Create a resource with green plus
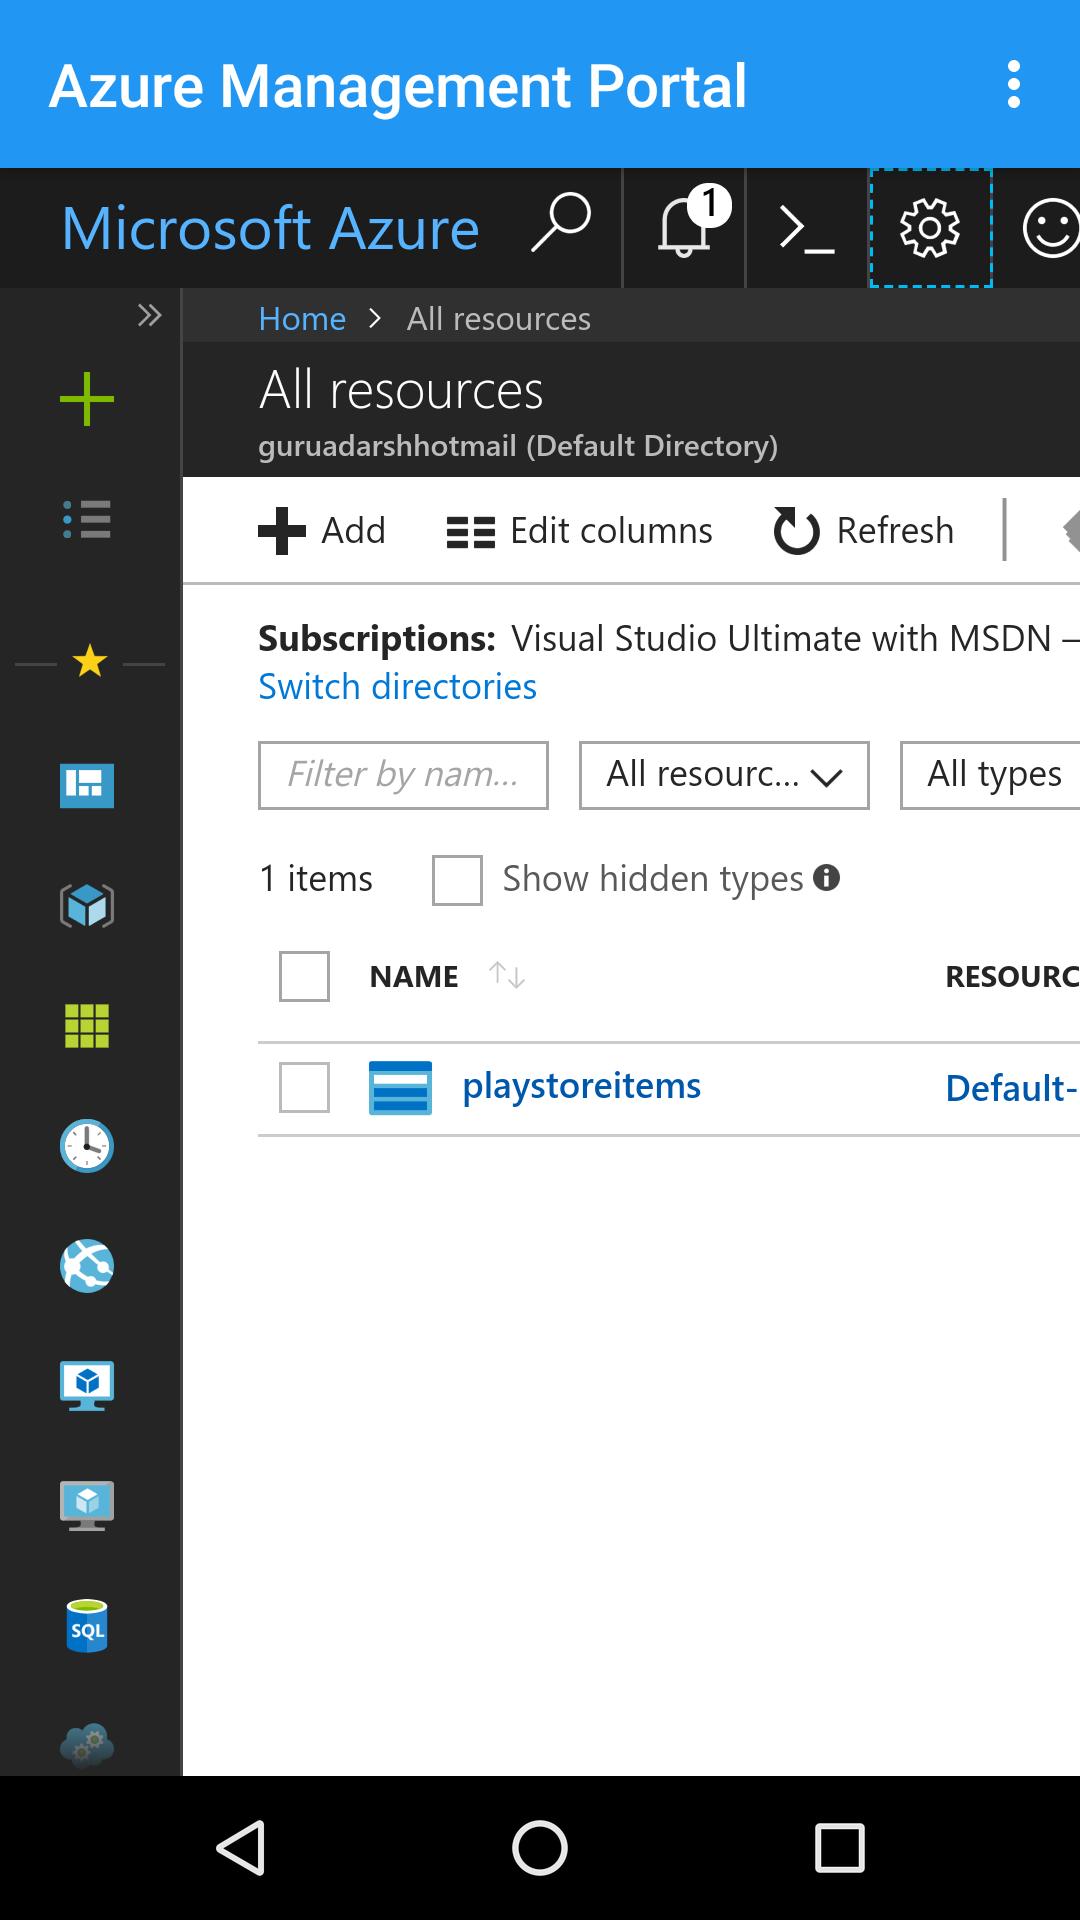The height and width of the screenshot is (1920, 1080). [x=87, y=399]
